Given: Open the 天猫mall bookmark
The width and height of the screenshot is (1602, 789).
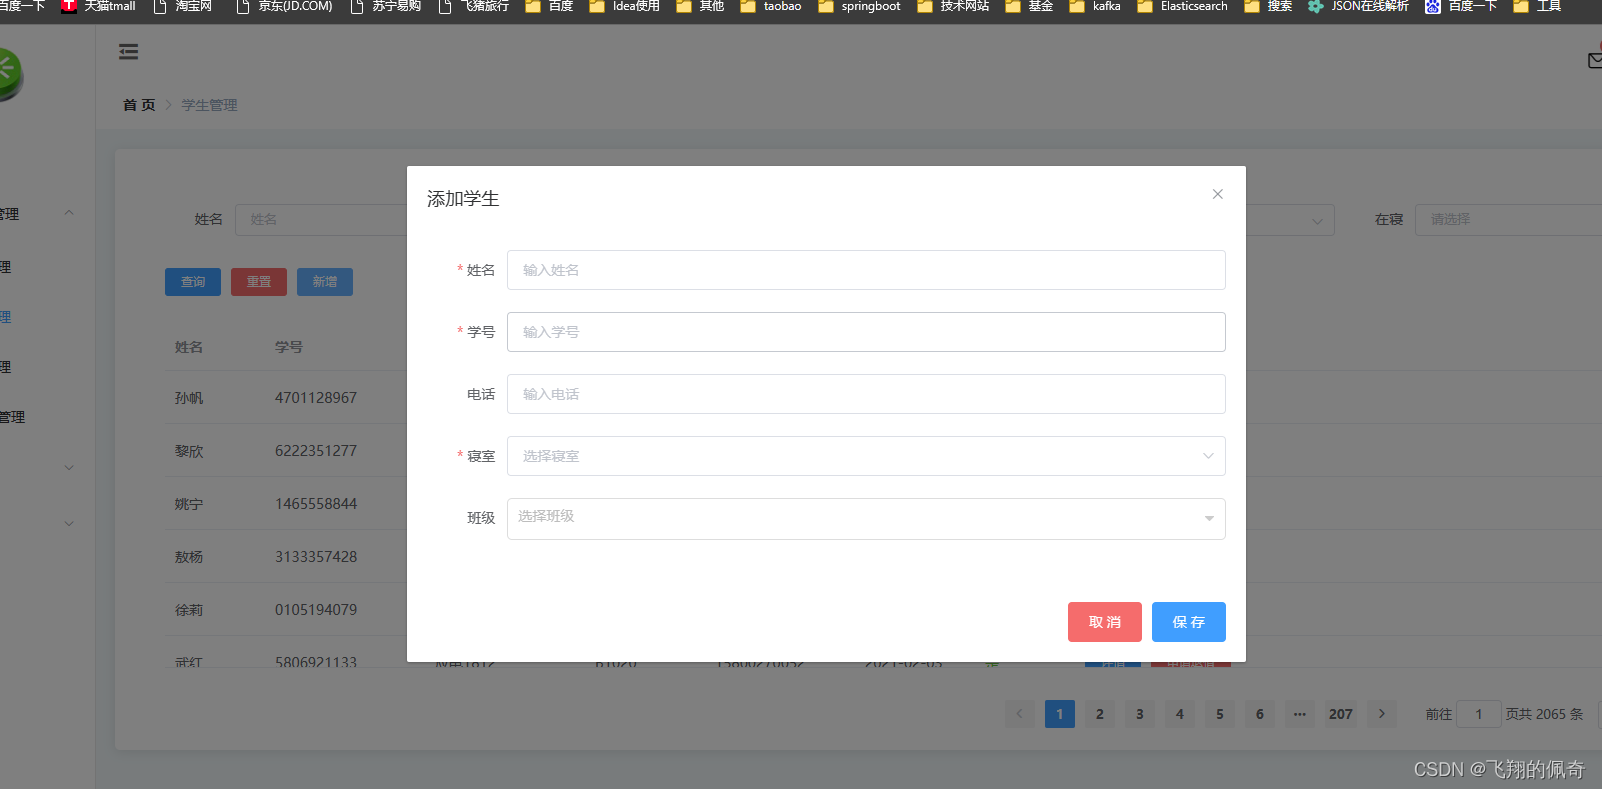Looking at the screenshot, I should pos(98,6).
